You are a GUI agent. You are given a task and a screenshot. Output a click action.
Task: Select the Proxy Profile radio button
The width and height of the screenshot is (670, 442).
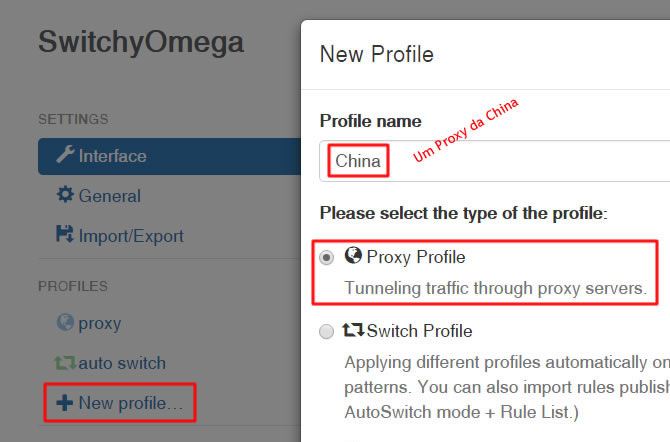pos(326,258)
